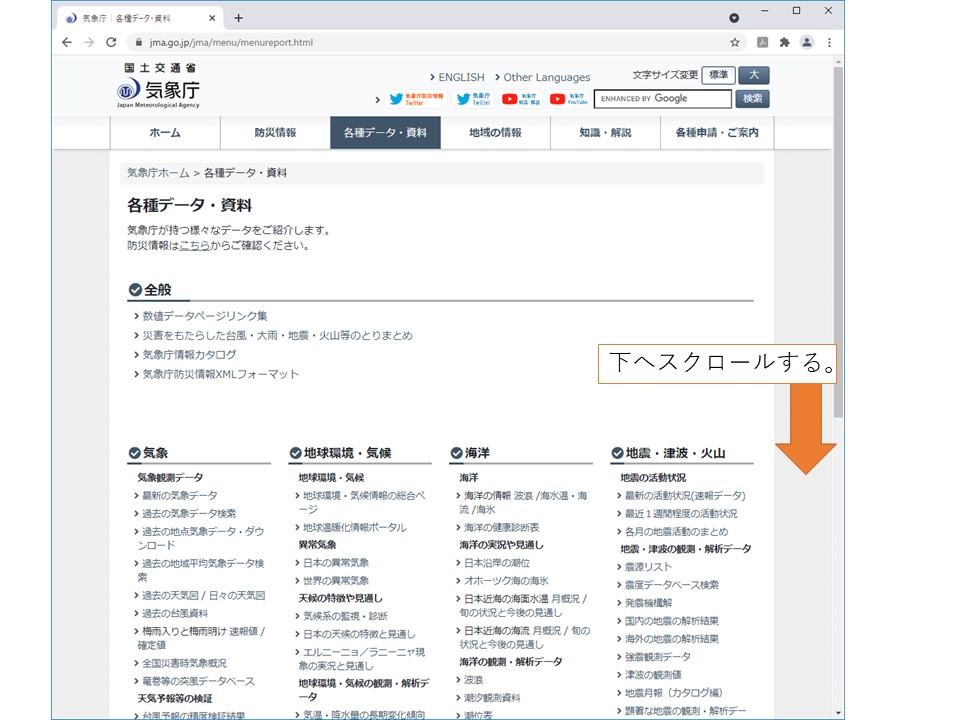Viewport: 960px width, 720px height.
Task: Open 災害をもたらした台風・大雨 summary link
Action: coord(277,336)
